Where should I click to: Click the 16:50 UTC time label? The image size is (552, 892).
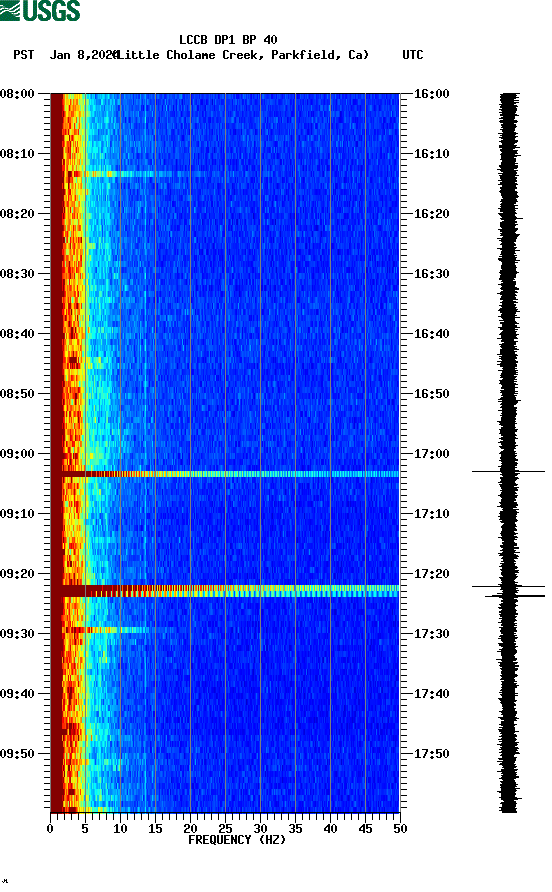[x=431, y=394]
